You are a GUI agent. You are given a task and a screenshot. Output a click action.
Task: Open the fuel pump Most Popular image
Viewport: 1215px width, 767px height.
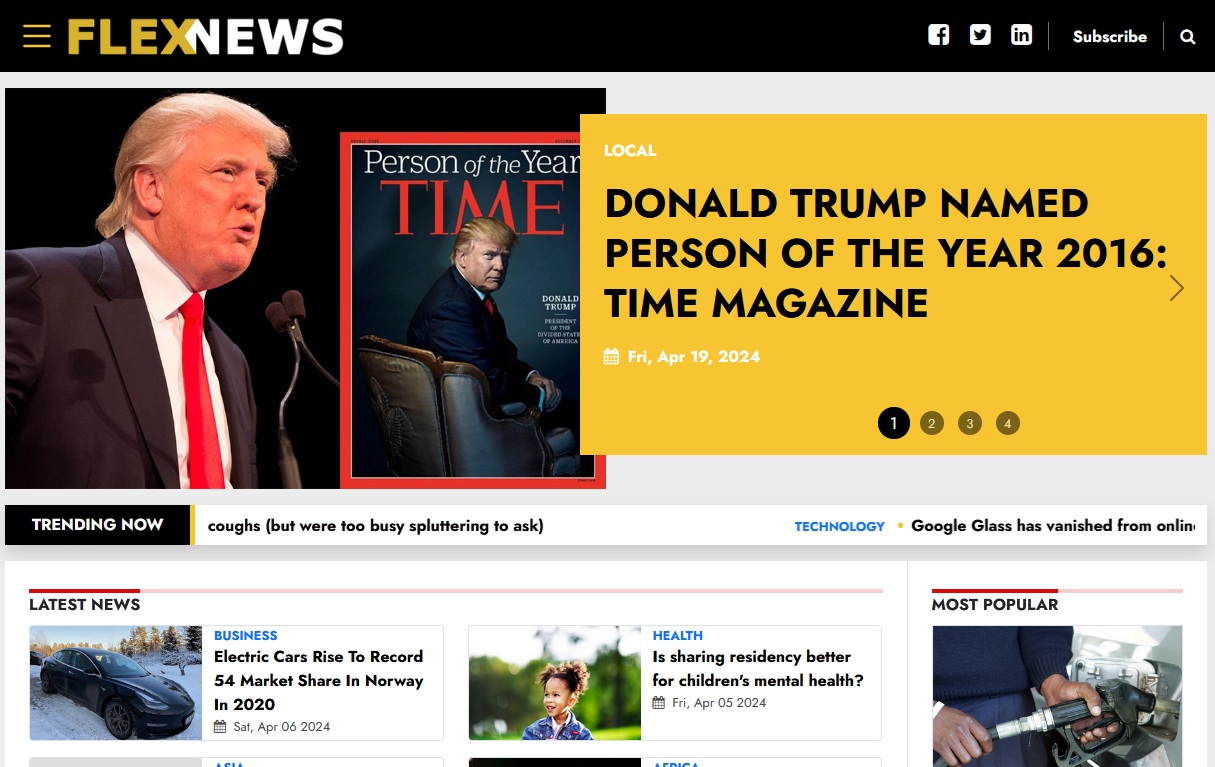tap(1057, 696)
